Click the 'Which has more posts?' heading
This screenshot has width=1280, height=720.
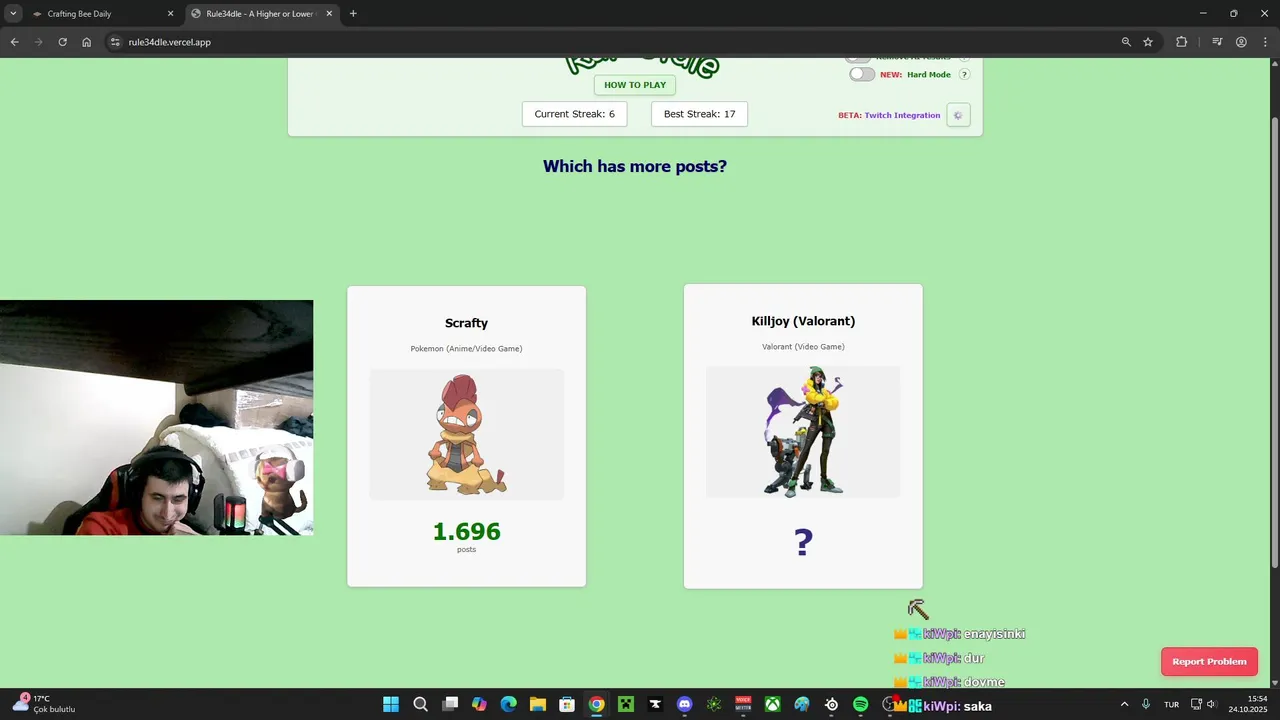634,166
